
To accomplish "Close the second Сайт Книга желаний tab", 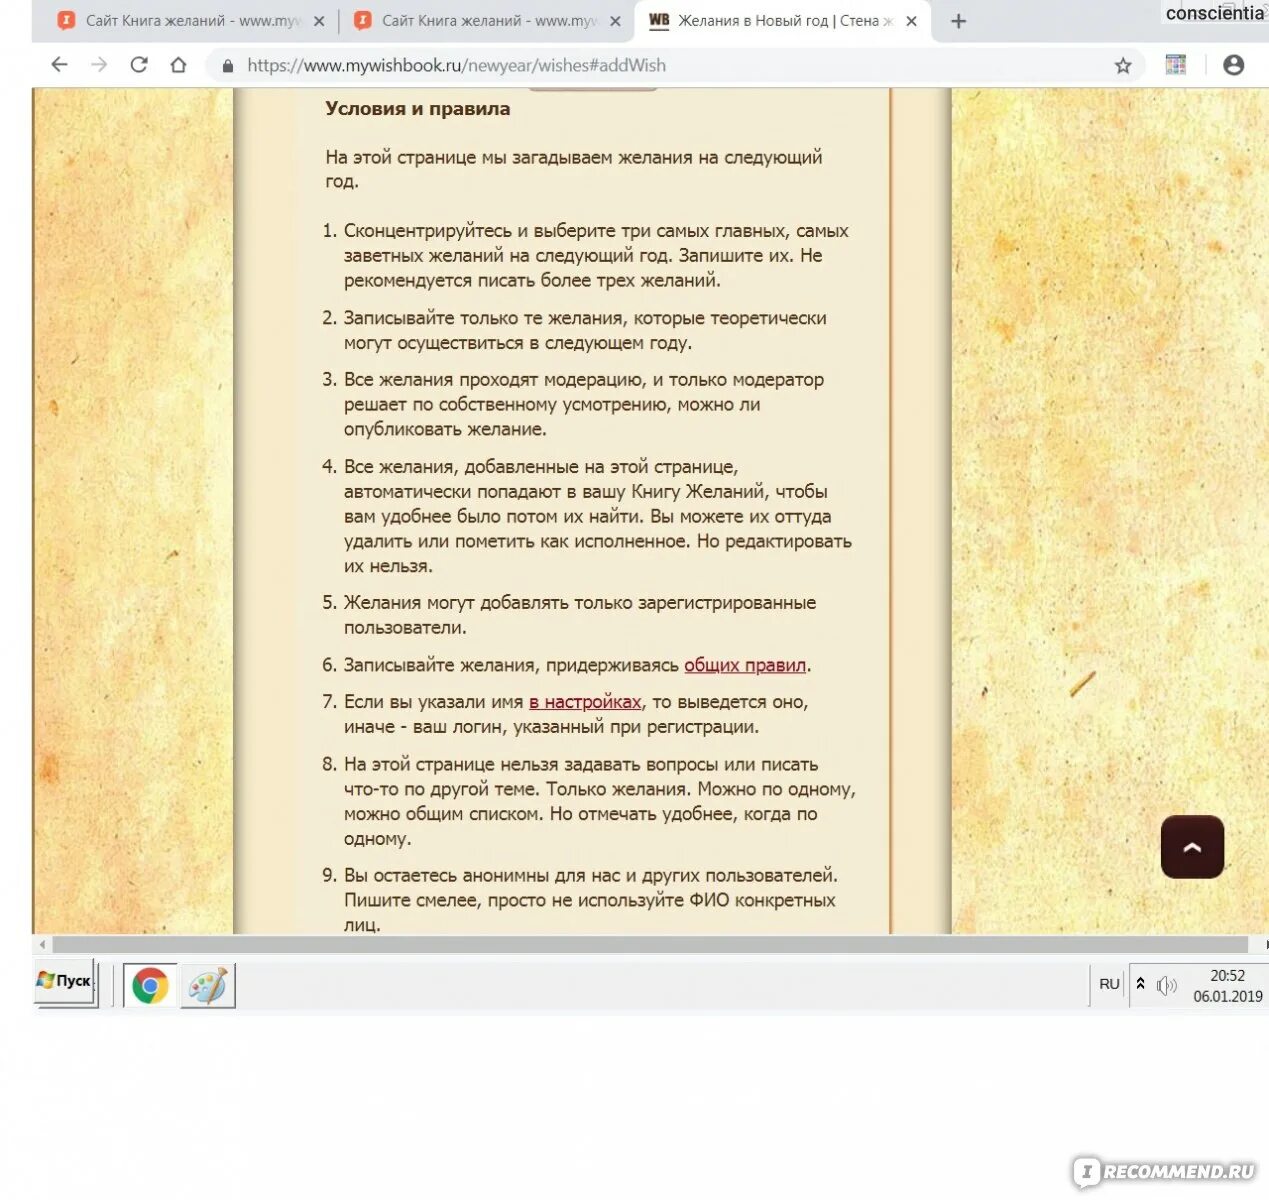I will tap(615, 21).
